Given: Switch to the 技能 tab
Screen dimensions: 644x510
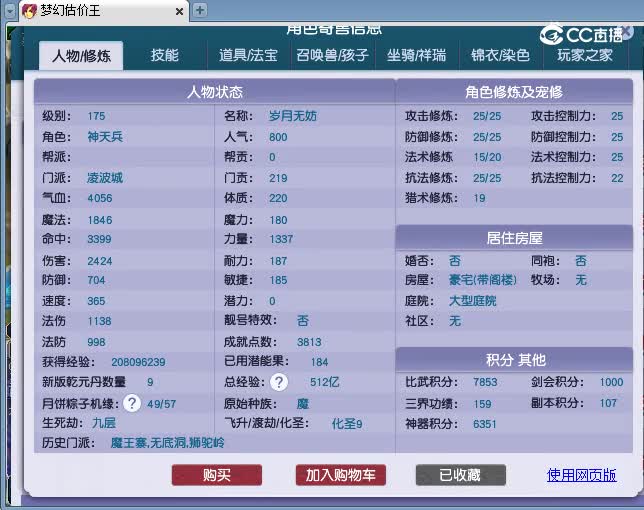Looking at the screenshot, I should click(164, 55).
